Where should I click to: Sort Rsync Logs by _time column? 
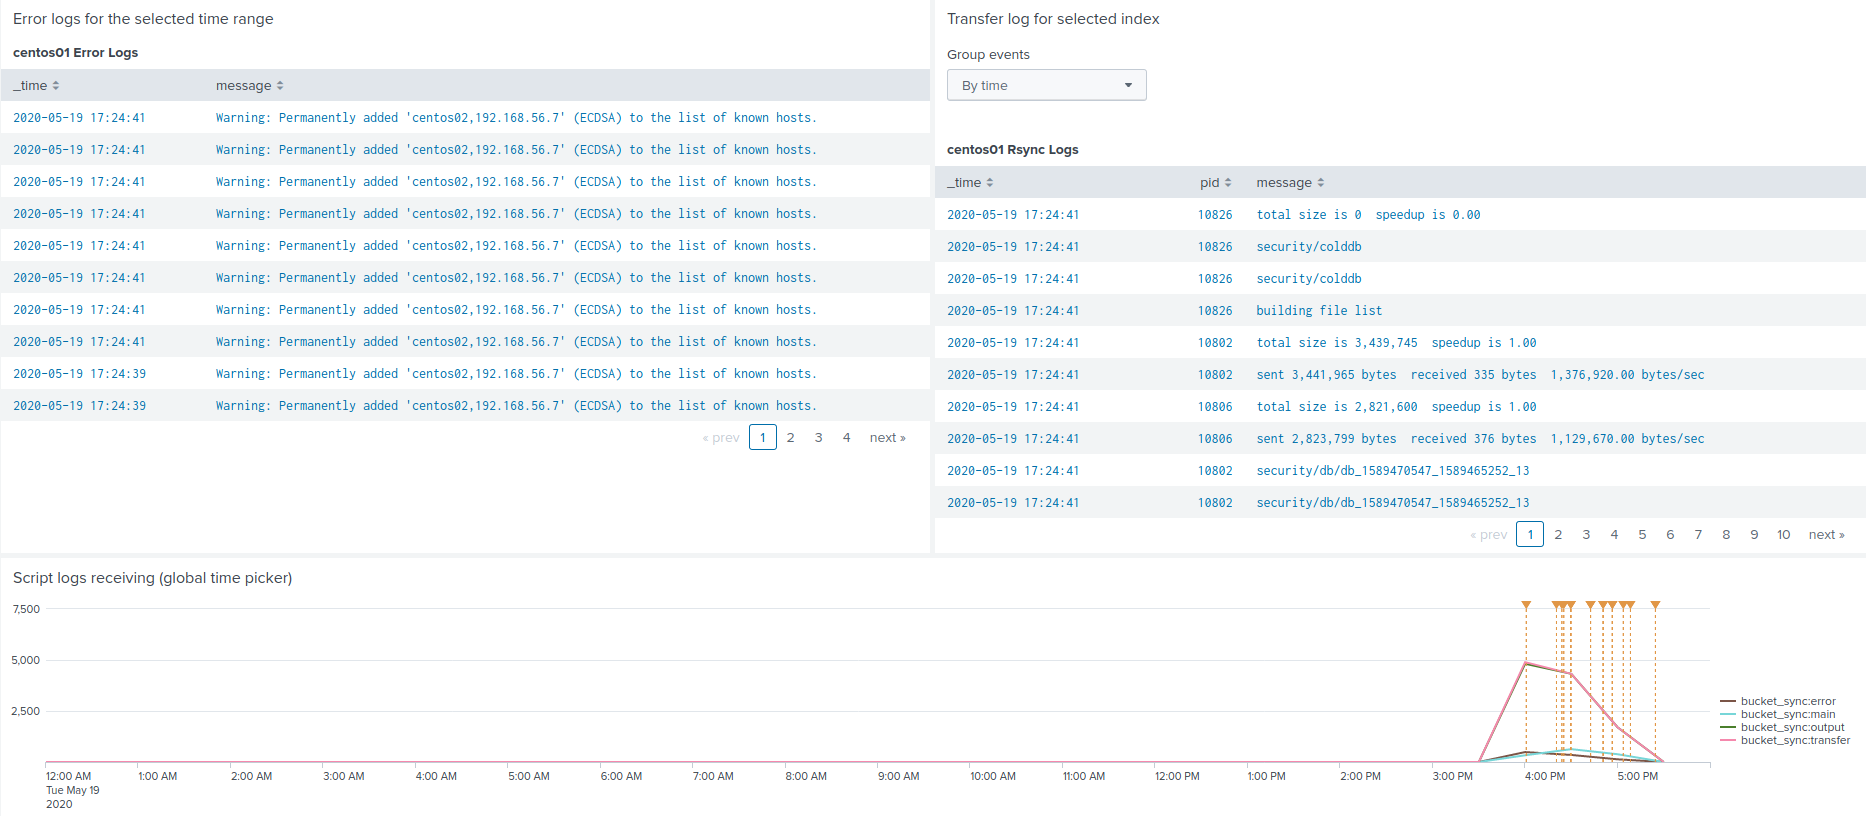[970, 183]
